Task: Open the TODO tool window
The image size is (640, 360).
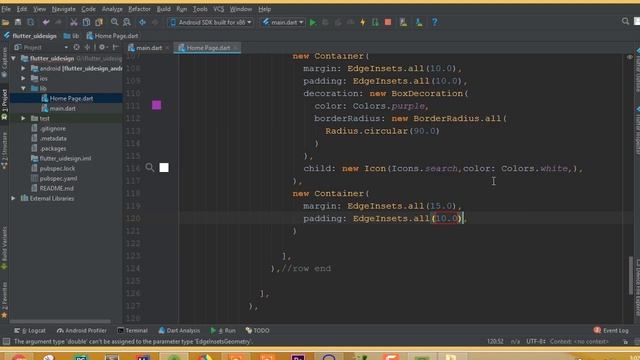Action: click(258, 330)
